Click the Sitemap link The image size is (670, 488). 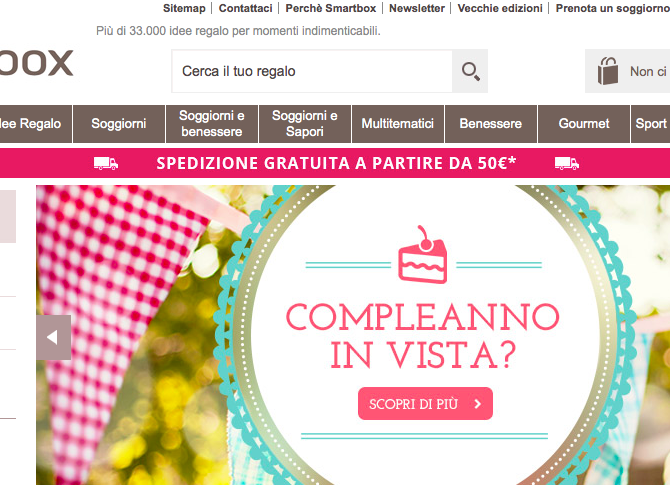[184, 8]
